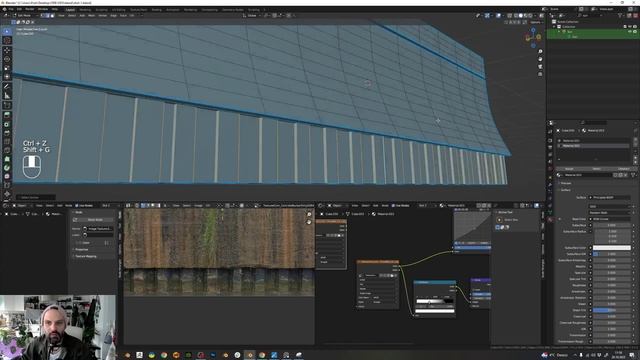This screenshot has width=640, height=360.
Task: Click the ColorRamp gradient bar in node
Action: tap(435, 301)
